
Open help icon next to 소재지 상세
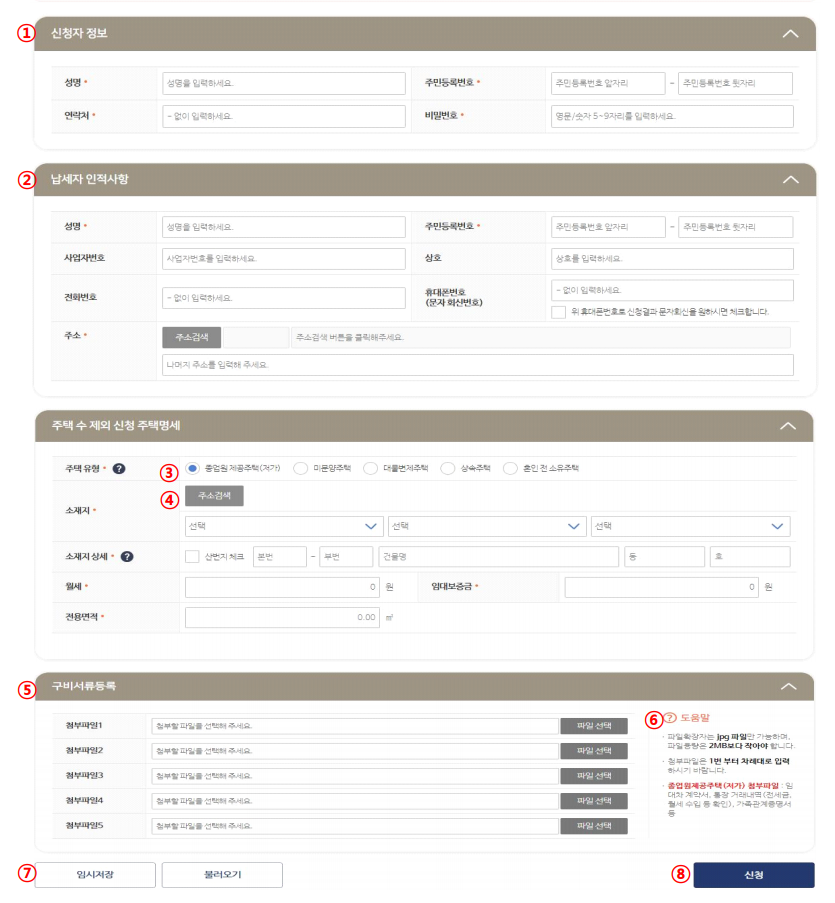tap(127, 557)
